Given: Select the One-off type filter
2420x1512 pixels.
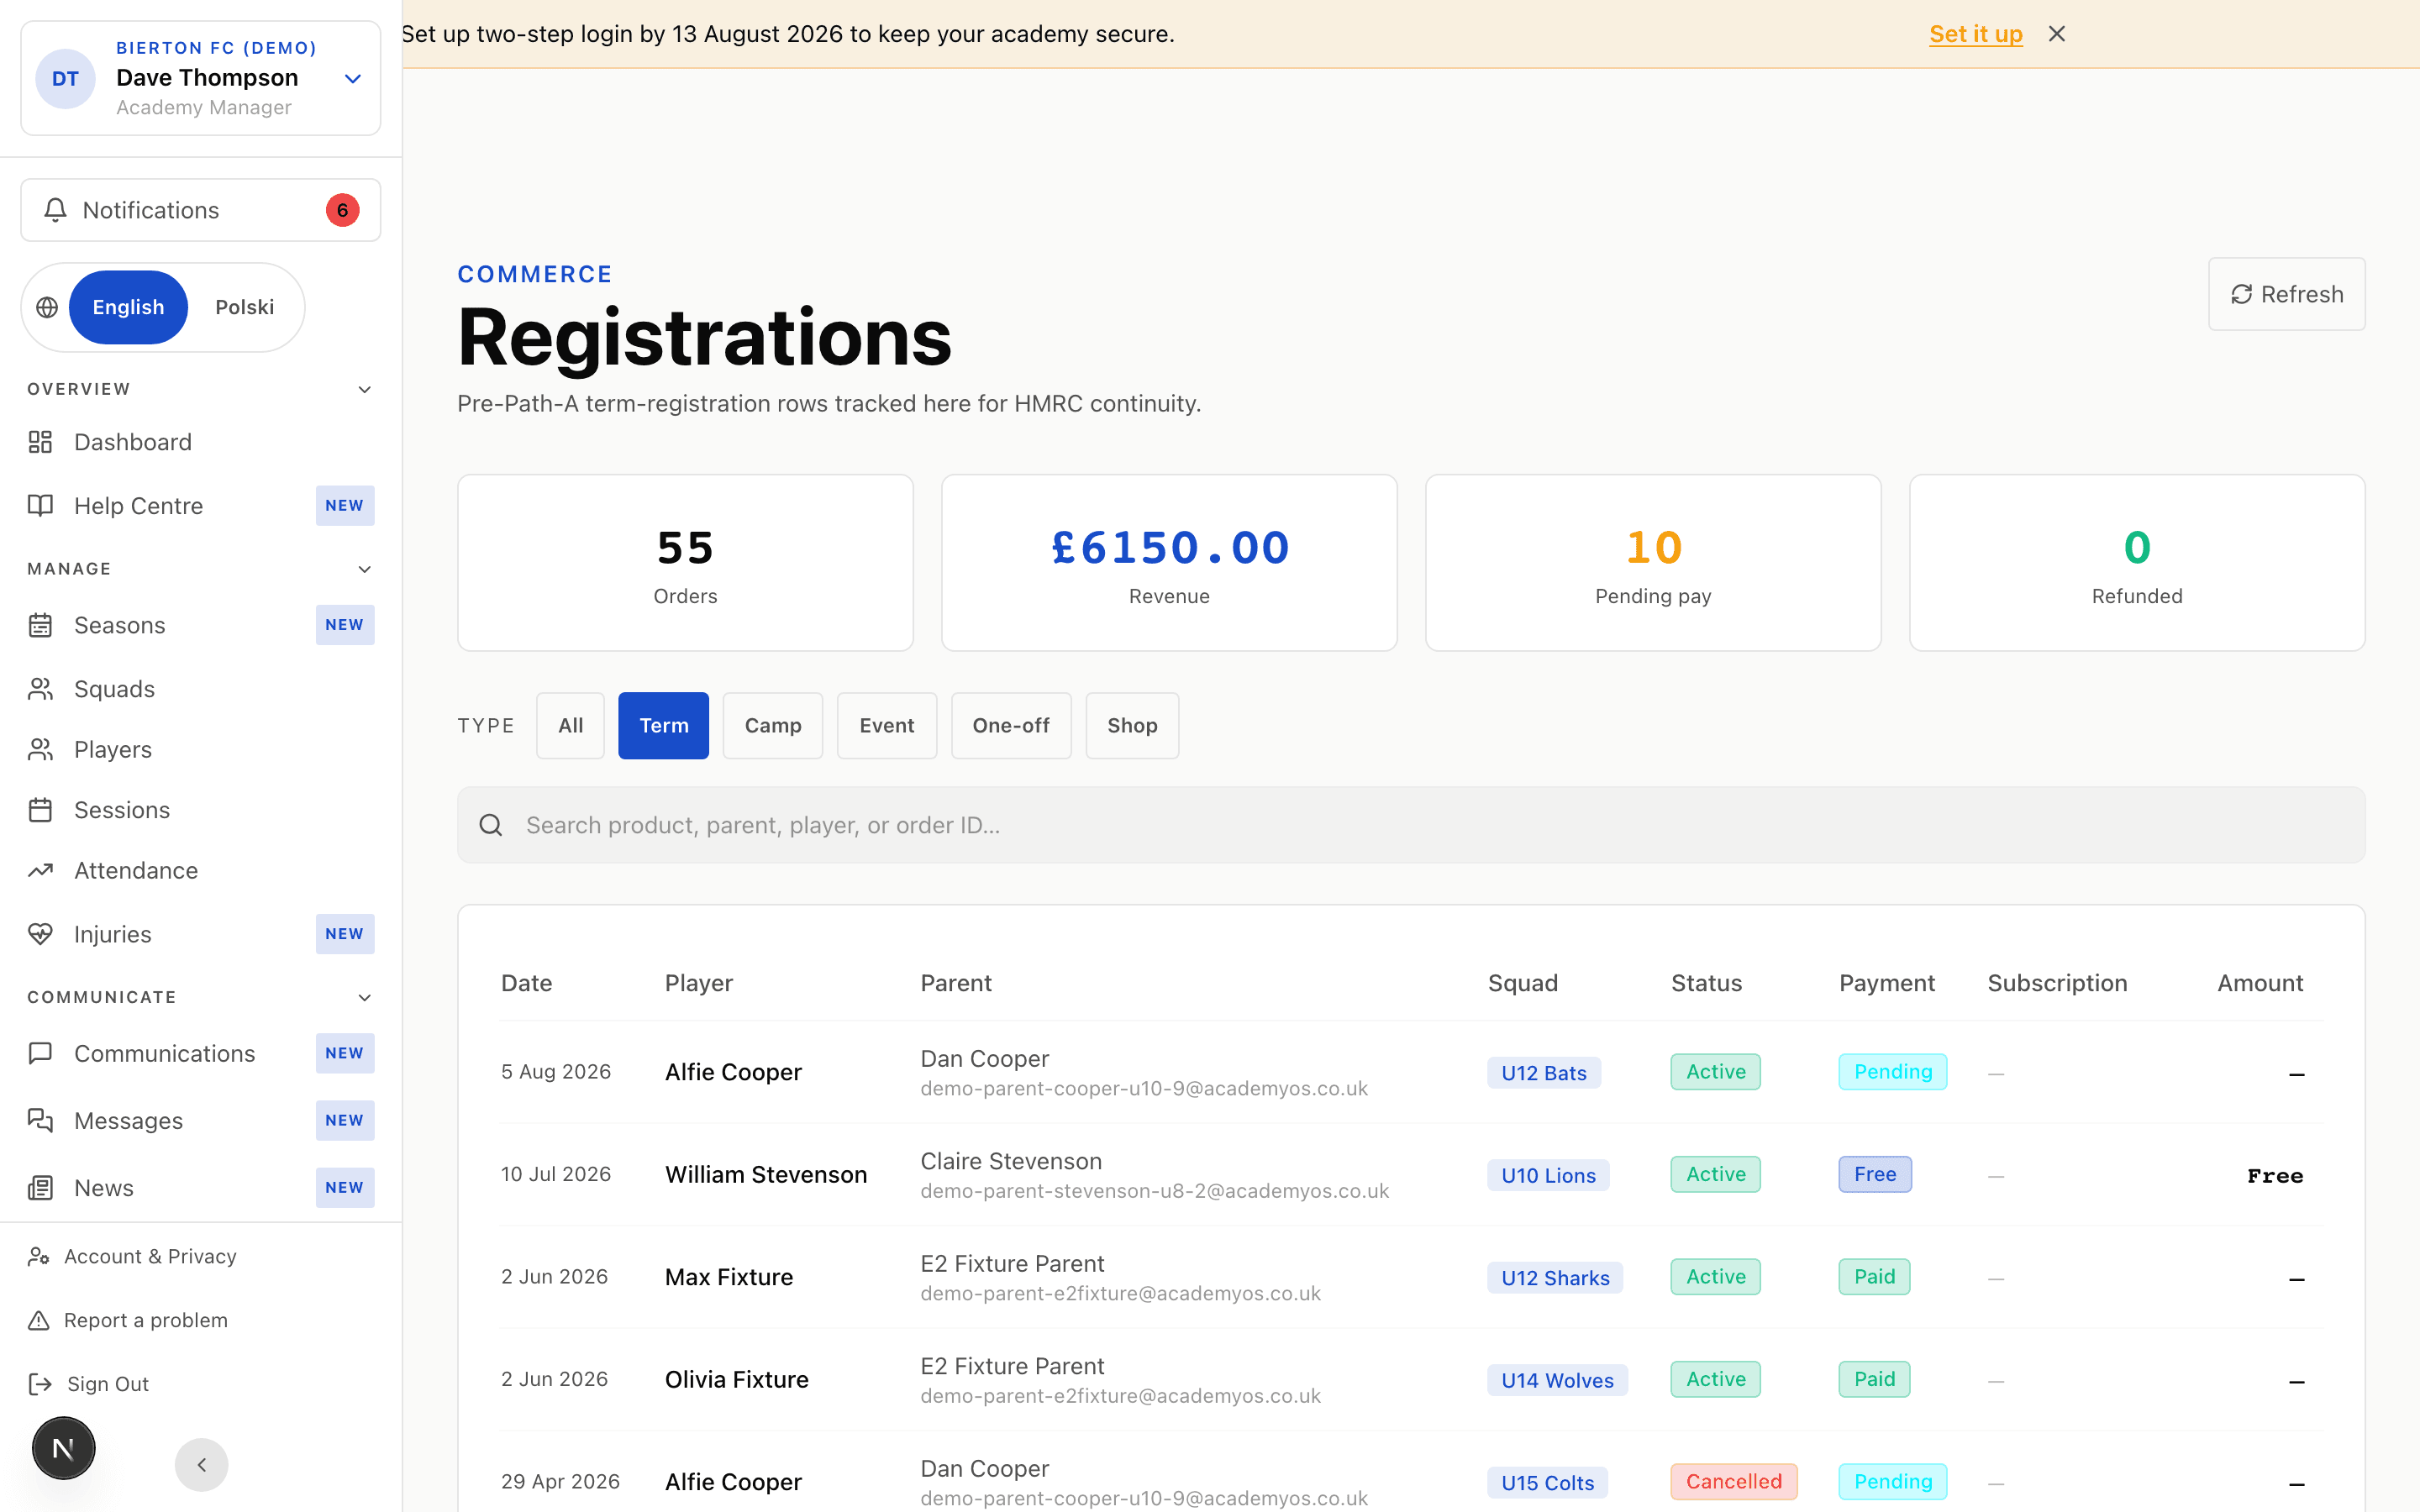Looking at the screenshot, I should click(x=1010, y=725).
